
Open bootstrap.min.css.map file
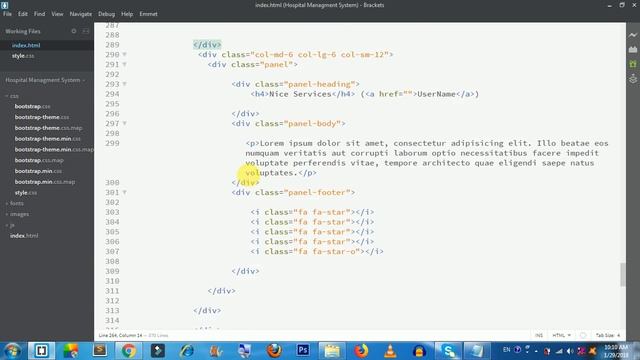click(44, 182)
